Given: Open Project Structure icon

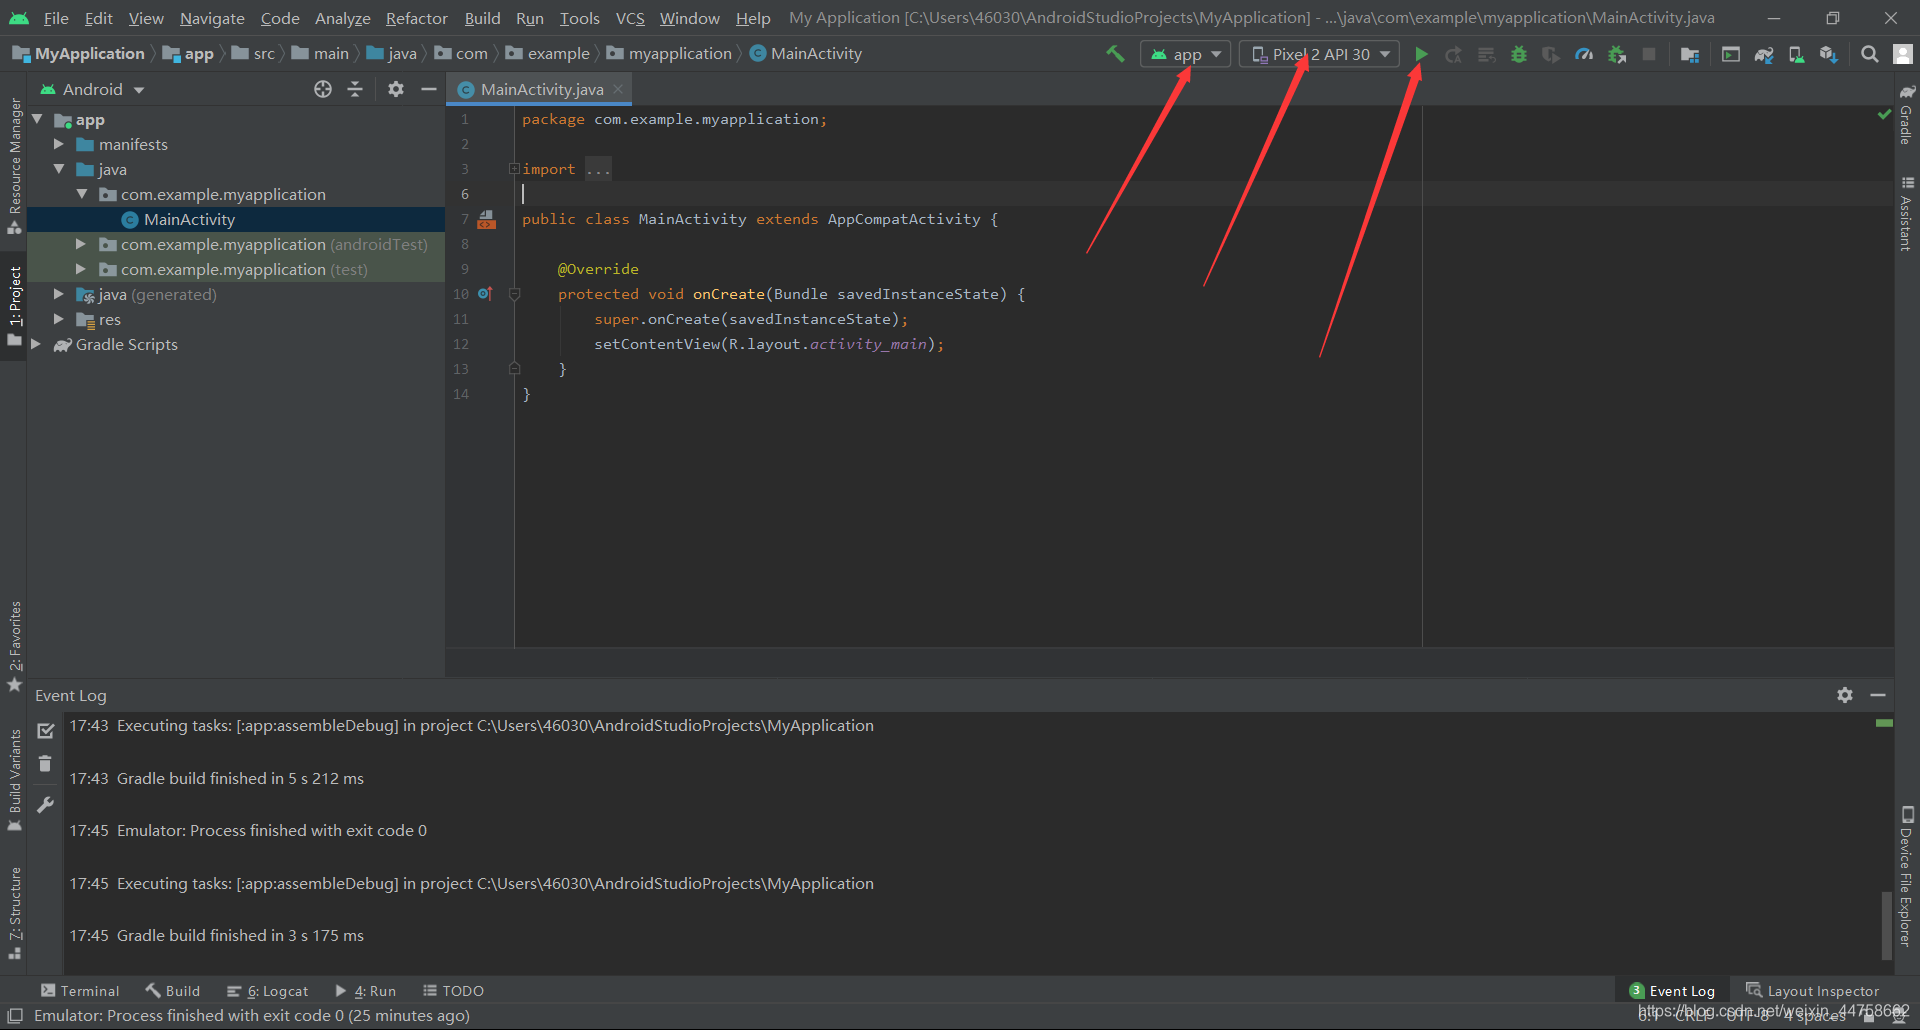Looking at the screenshot, I should (1690, 54).
